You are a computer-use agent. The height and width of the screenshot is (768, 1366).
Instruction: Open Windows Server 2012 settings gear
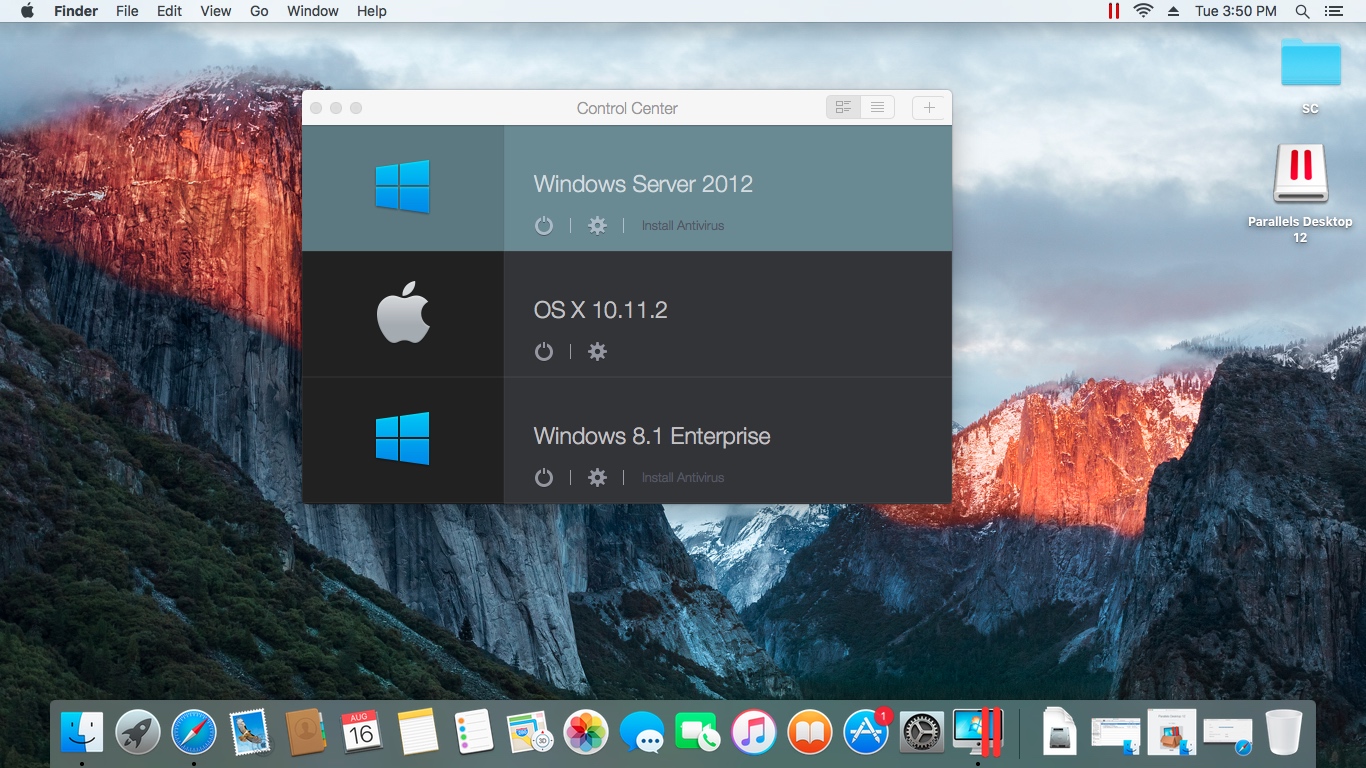click(597, 226)
